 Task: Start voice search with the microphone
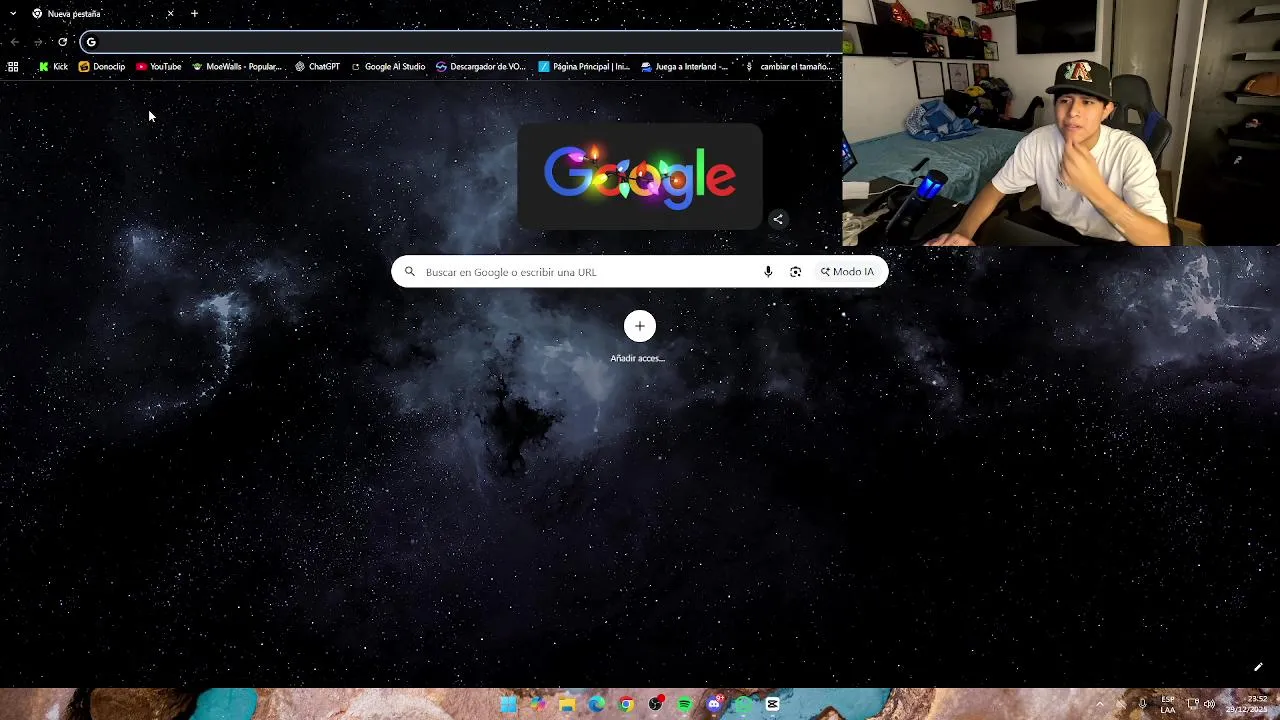(x=768, y=272)
